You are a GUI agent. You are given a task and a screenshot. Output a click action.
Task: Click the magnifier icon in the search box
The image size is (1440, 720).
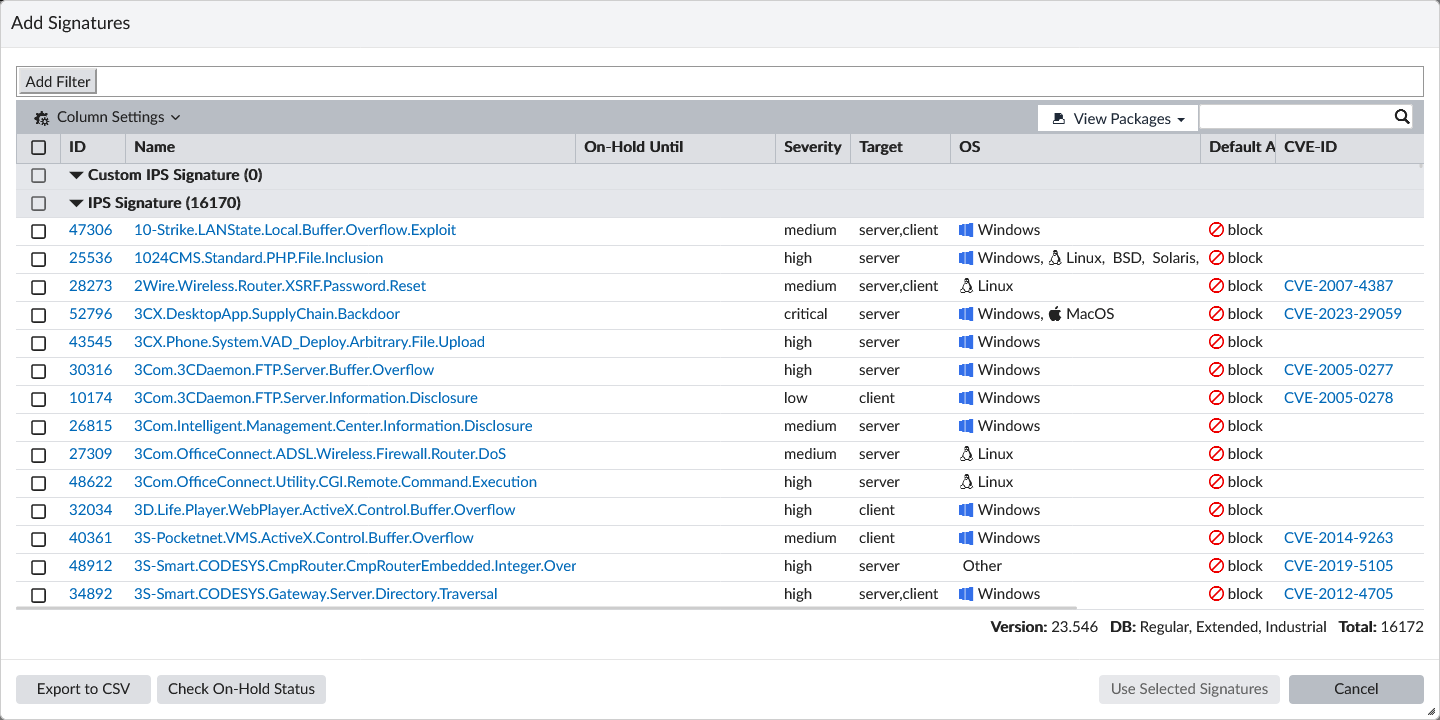click(1402, 116)
